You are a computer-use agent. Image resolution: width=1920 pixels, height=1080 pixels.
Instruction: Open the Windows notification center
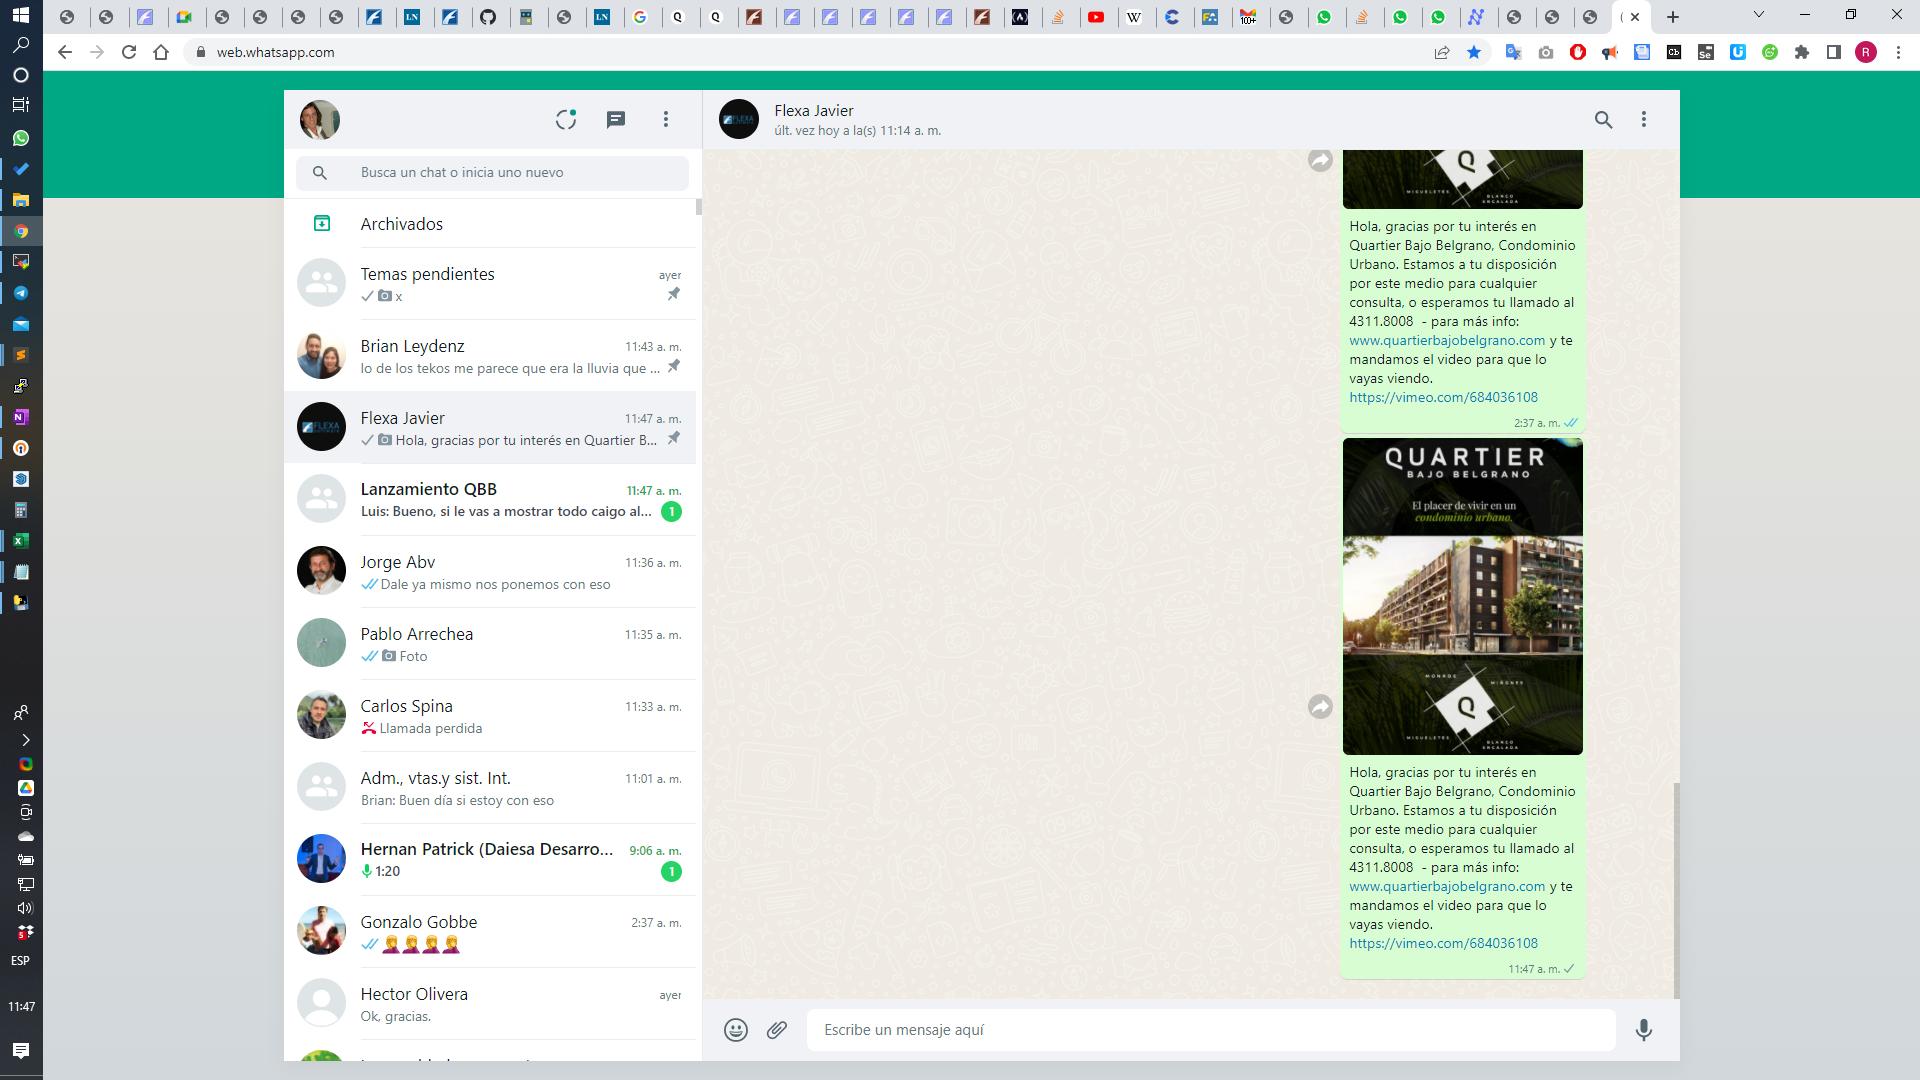21,1050
